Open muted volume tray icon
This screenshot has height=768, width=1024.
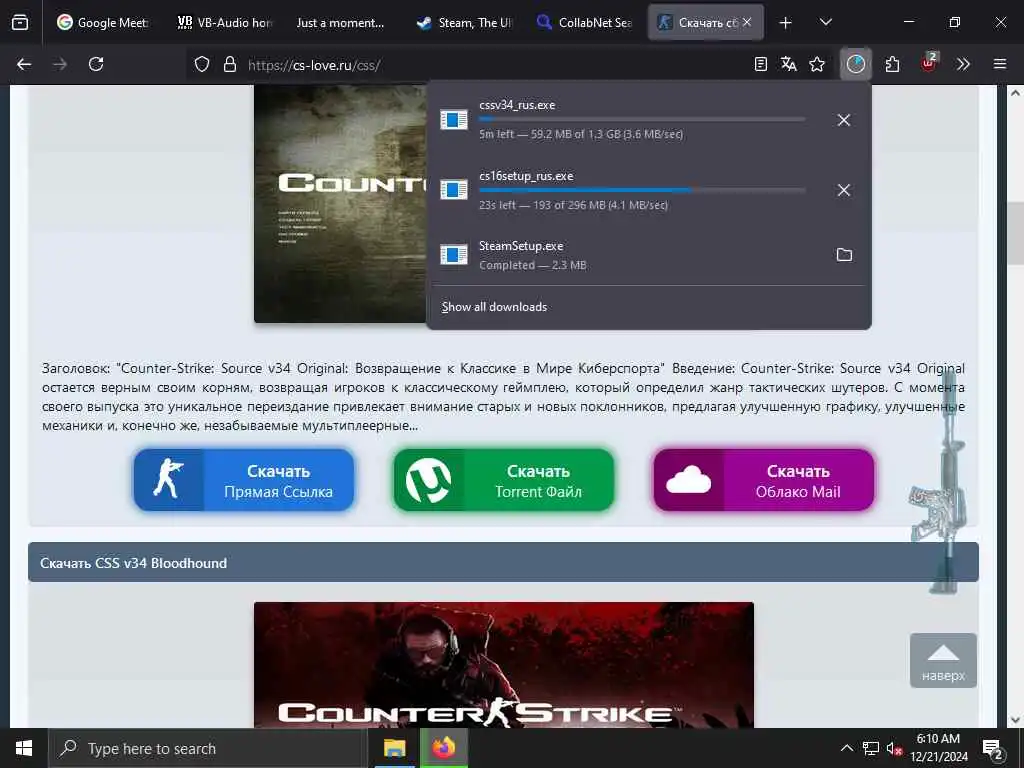click(894, 749)
